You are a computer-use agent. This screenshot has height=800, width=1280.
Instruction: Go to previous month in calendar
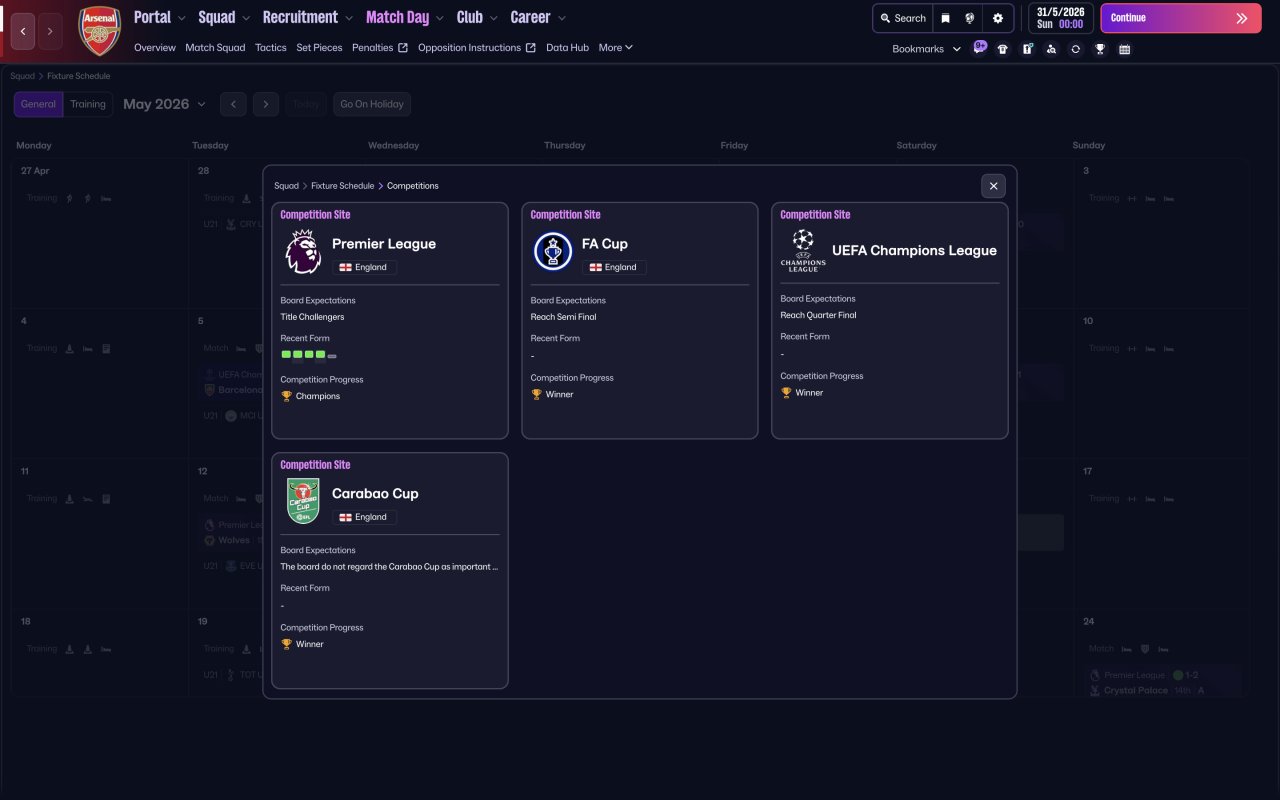pyautogui.click(x=233, y=104)
